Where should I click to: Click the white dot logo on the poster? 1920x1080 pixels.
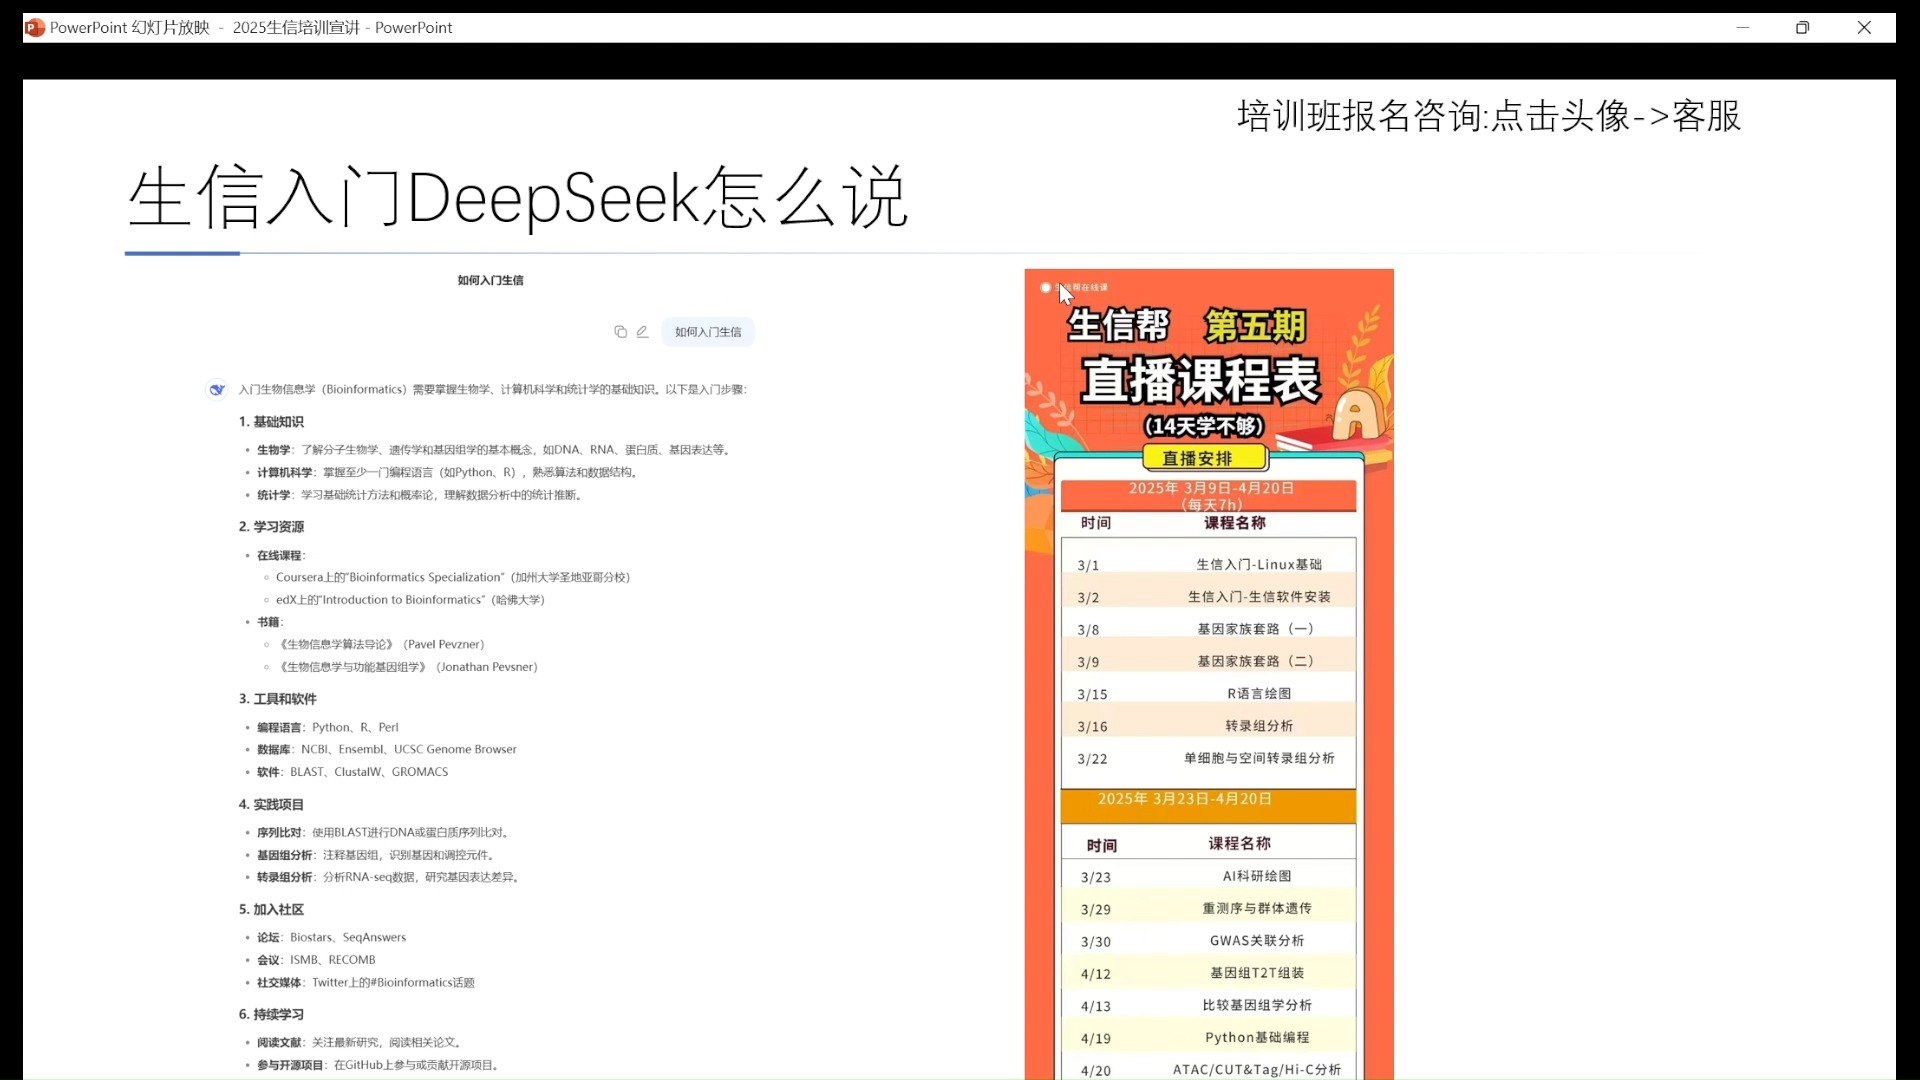tap(1045, 288)
